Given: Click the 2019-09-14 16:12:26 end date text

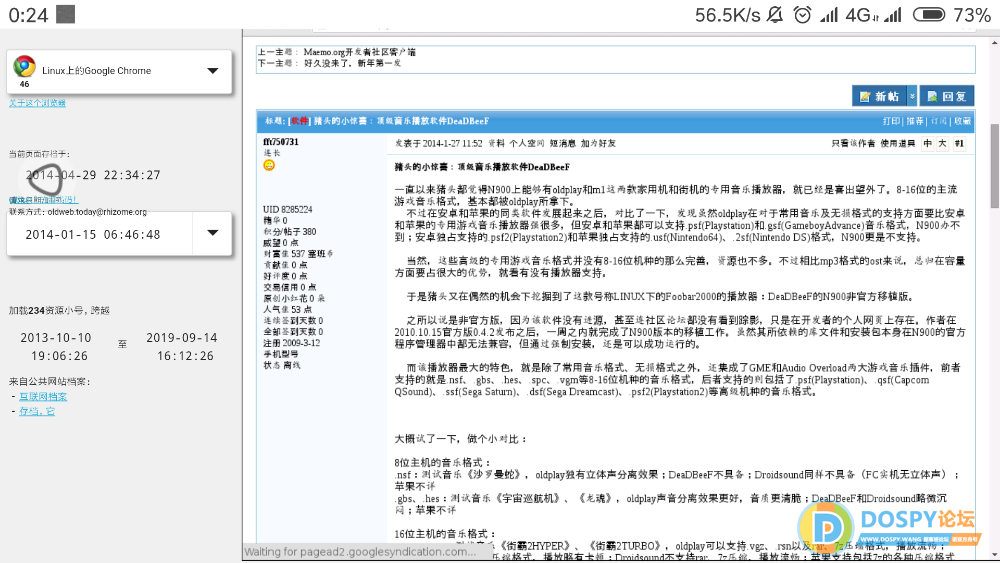Looking at the screenshot, I should [x=182, y=347].
